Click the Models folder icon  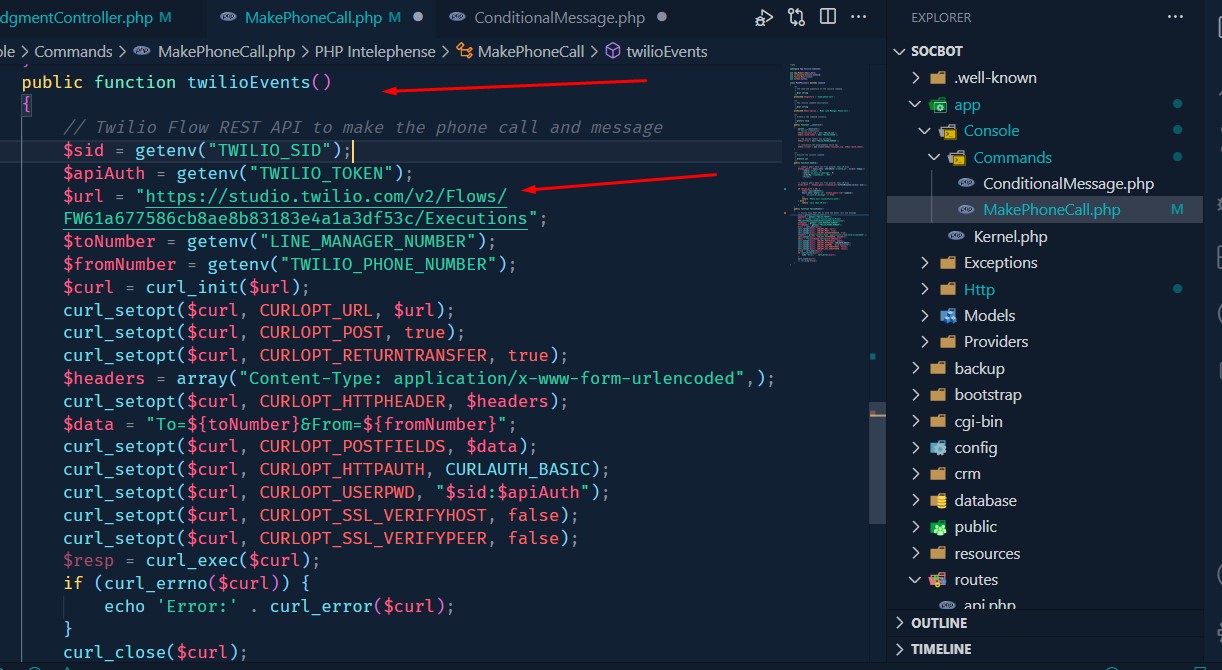point(948,315)
